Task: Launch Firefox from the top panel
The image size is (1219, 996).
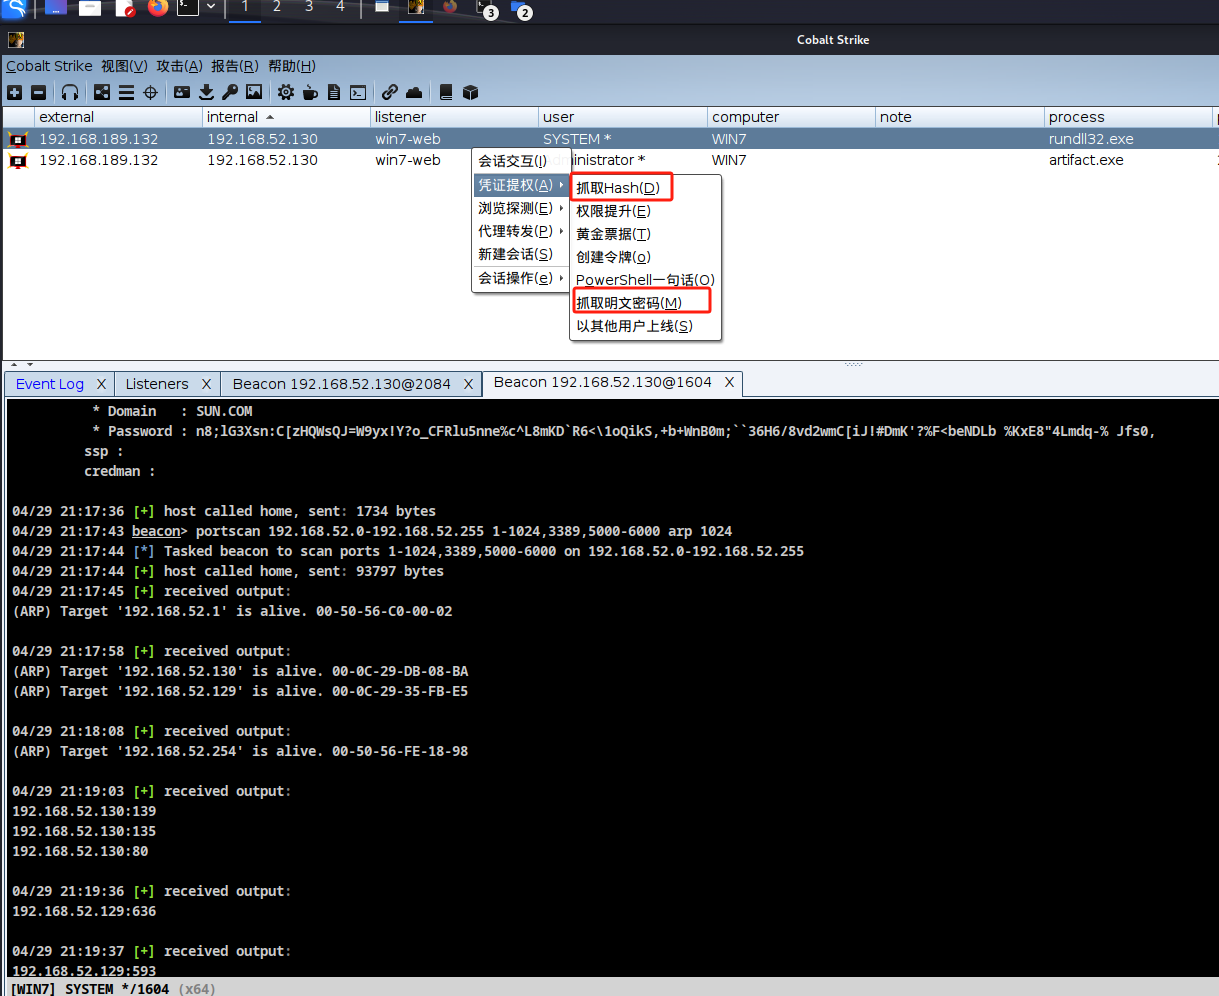Action: (x=157, y=8)
